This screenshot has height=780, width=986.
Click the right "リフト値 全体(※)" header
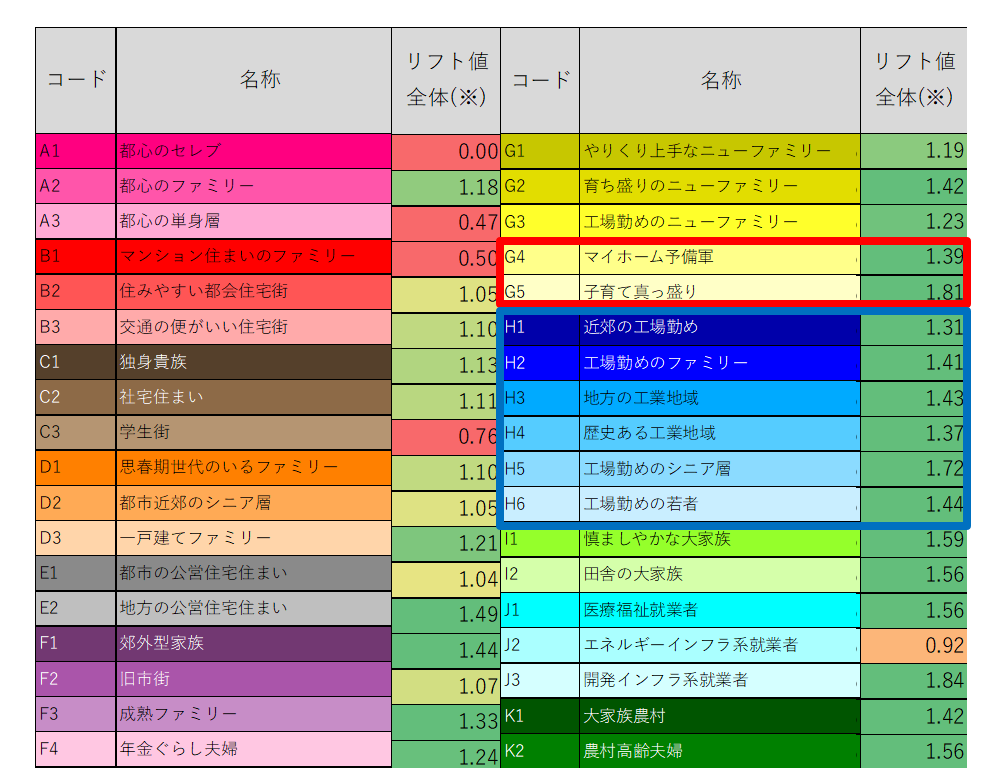tap(913, 80)
